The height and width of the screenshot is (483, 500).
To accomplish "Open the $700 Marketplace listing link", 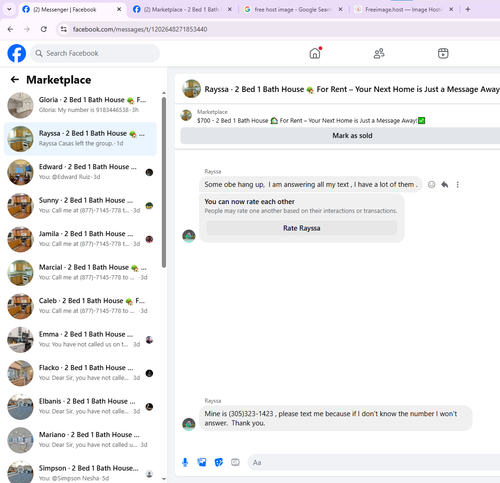I will (311, 120).
